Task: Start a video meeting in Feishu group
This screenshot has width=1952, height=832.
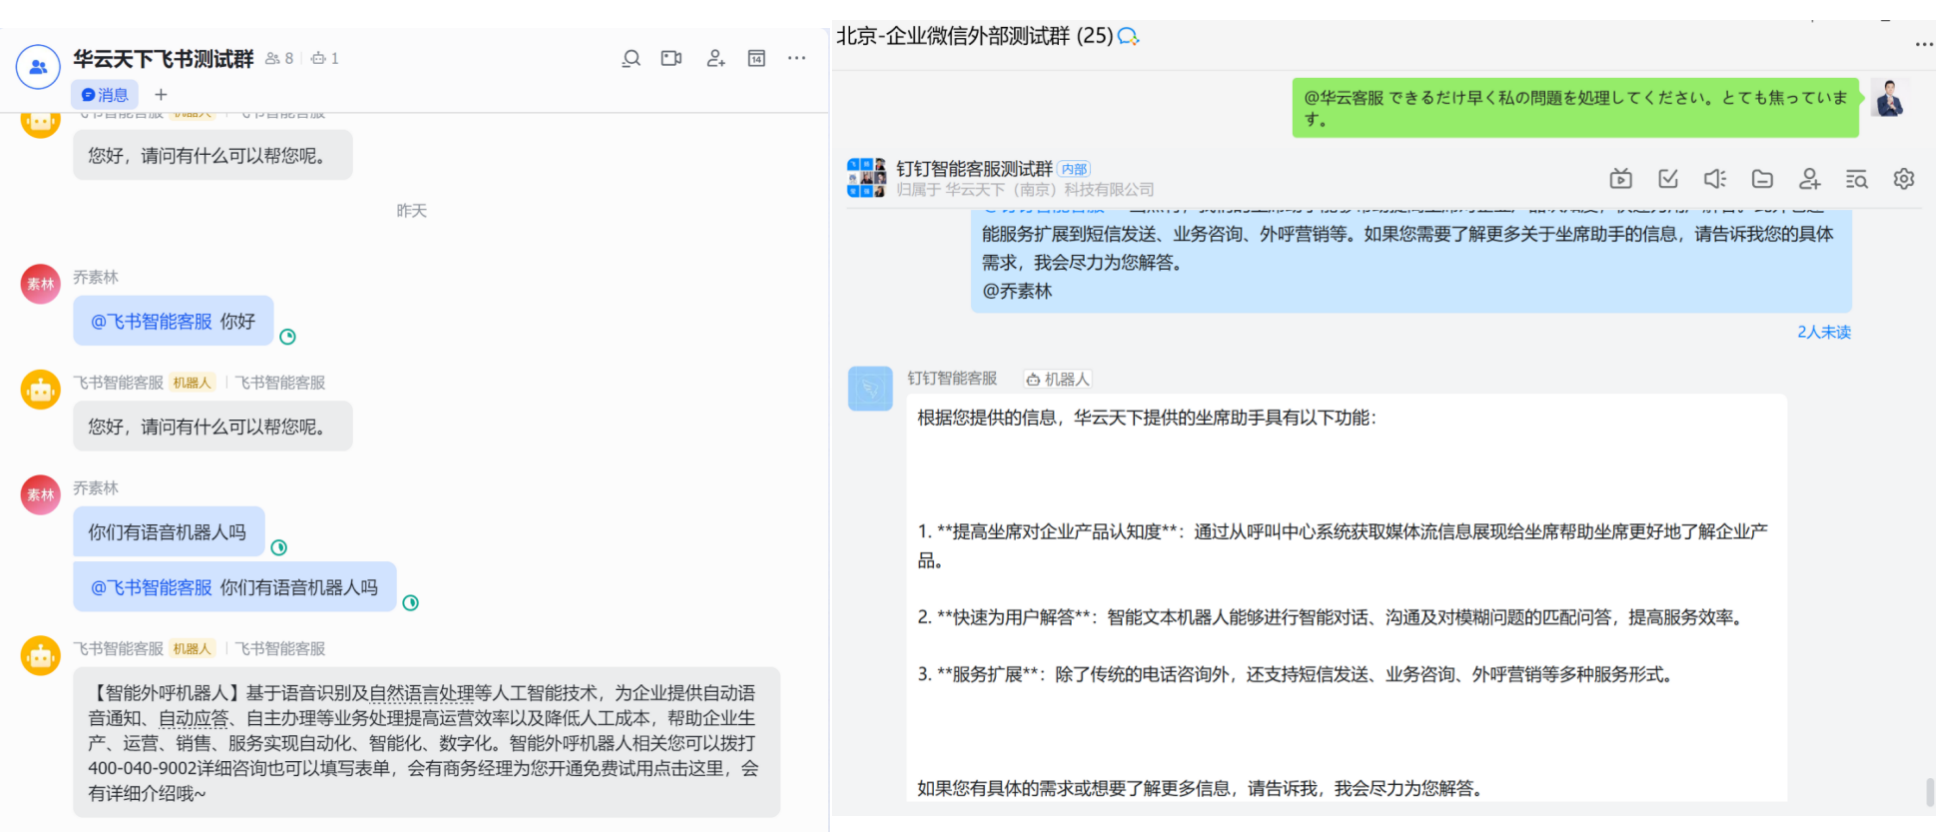Action: 671,59
